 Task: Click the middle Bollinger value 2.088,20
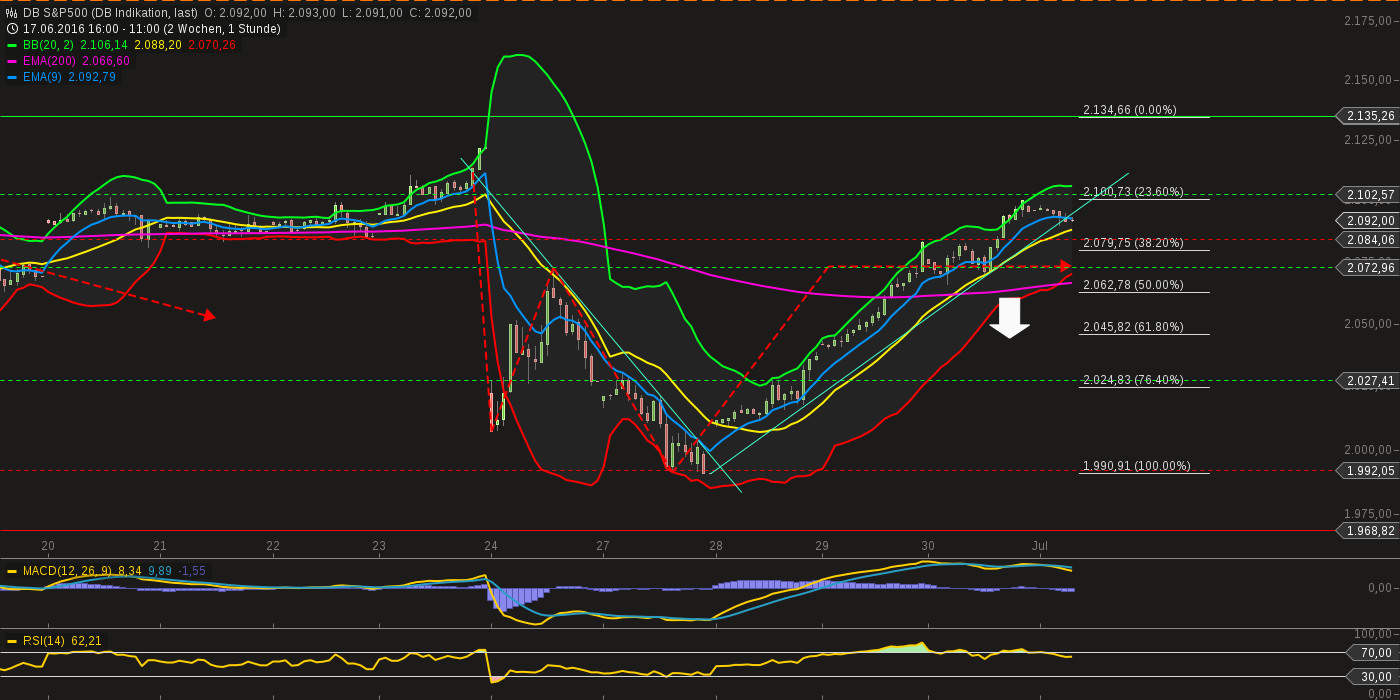point(159,45)
